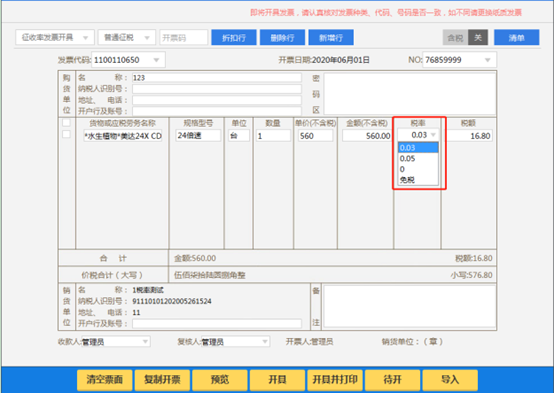Tick the header row checkbox
The width and height of the screenshot is (554, 393).
(66, 123)
